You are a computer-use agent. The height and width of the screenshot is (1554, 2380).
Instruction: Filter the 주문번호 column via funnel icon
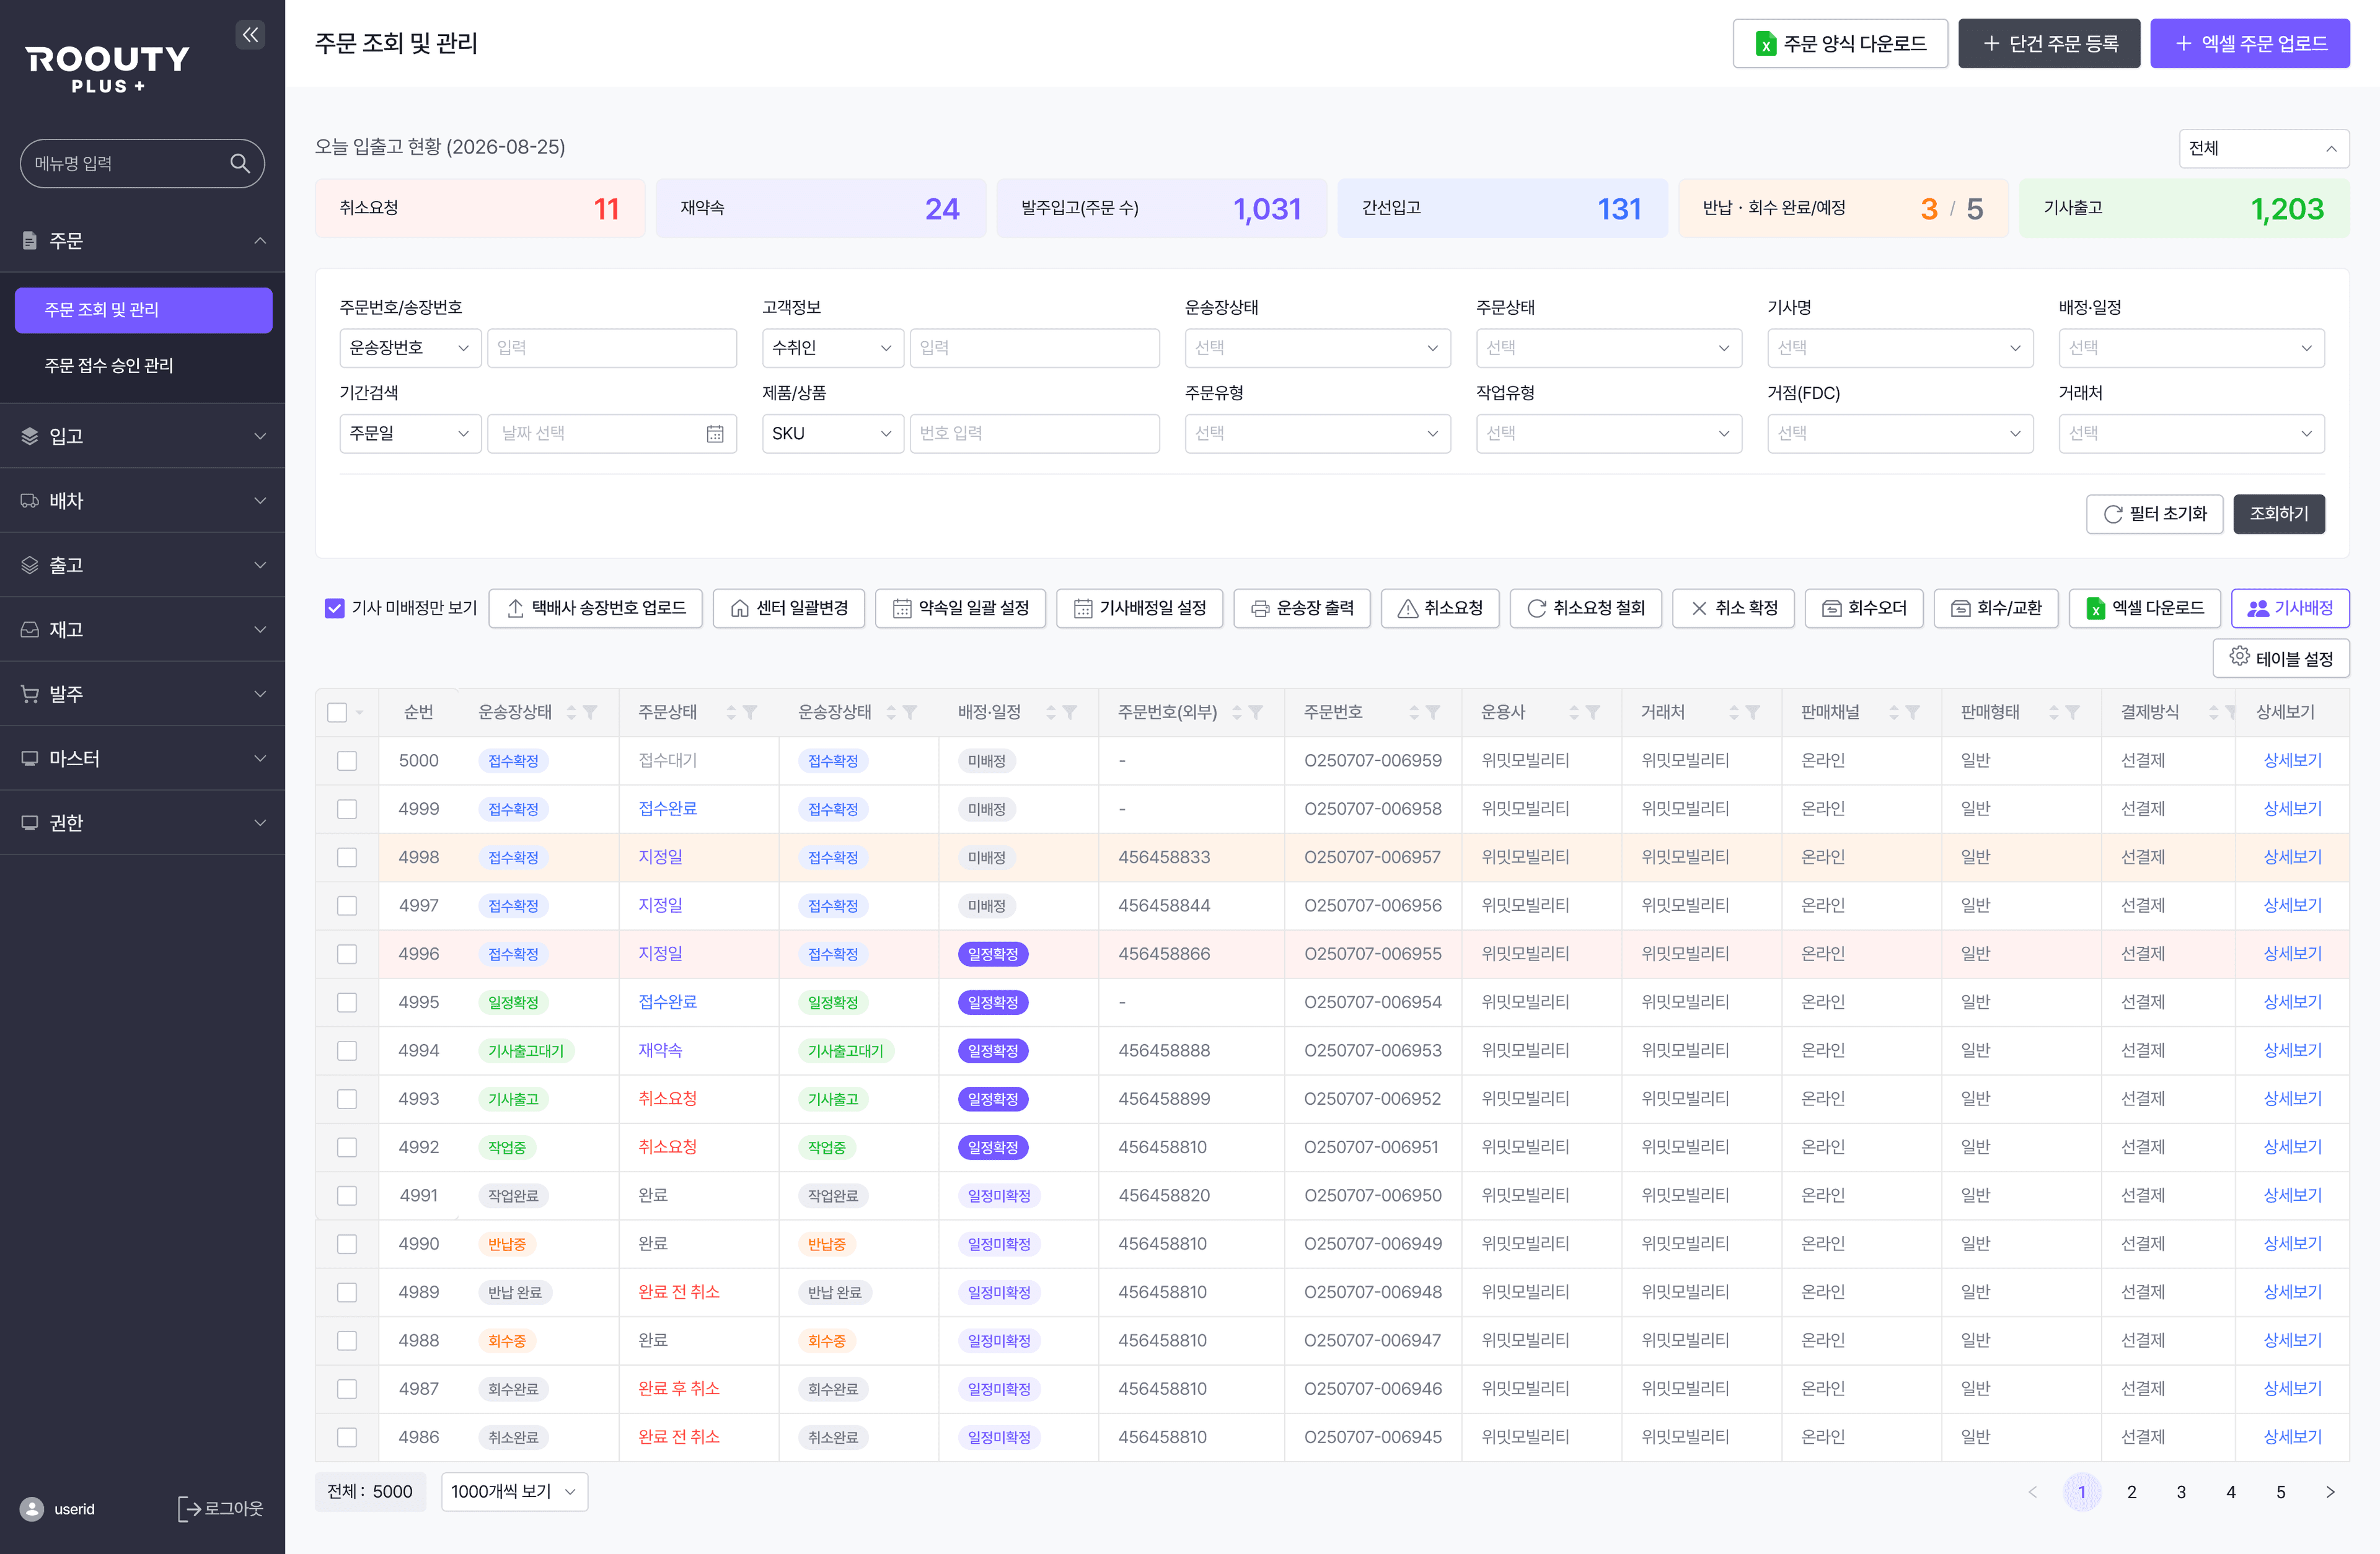click(x=1433, y=712)
